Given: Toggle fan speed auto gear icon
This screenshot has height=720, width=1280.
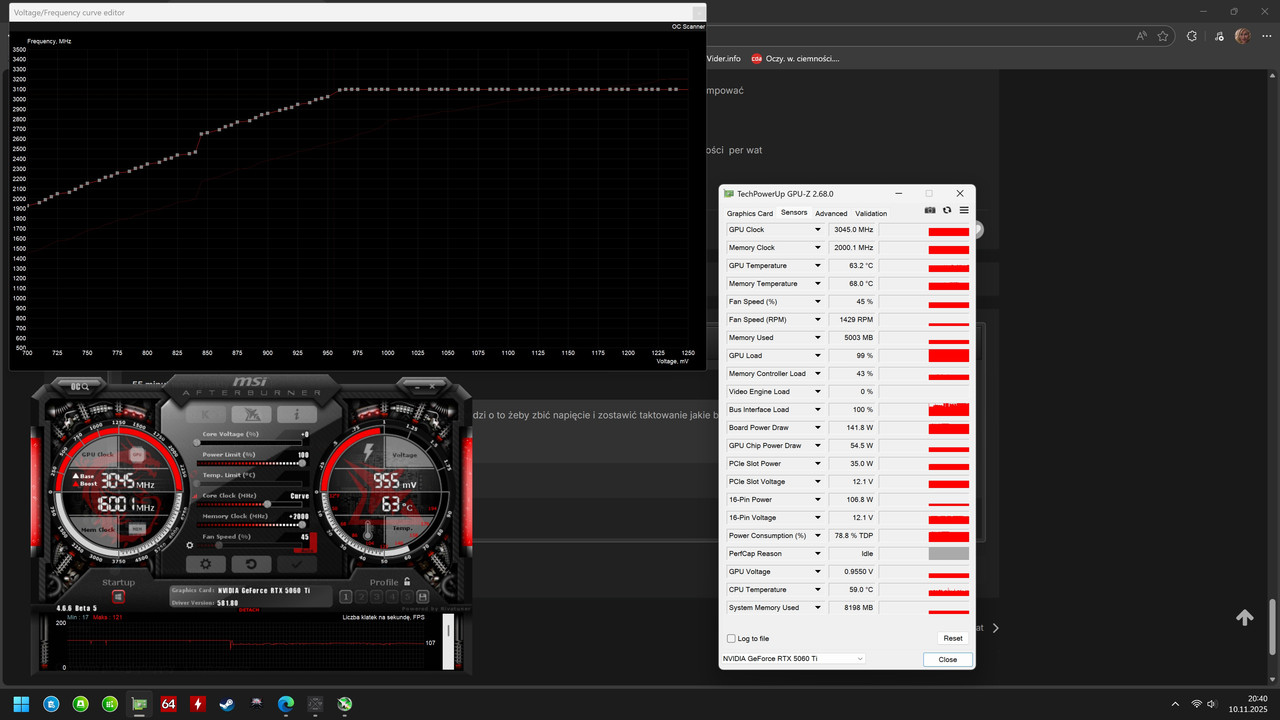Looking at the screenshot, I should 190,545.
